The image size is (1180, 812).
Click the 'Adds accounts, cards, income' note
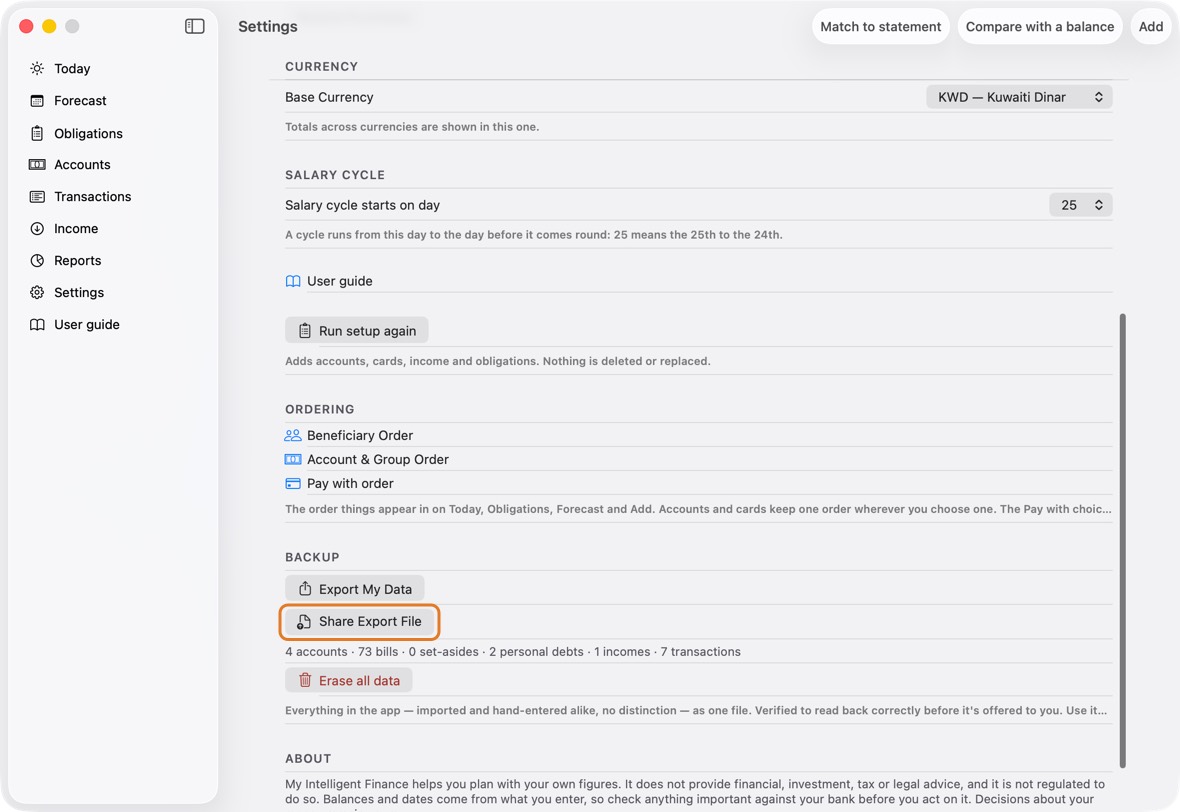click(497, 361)
